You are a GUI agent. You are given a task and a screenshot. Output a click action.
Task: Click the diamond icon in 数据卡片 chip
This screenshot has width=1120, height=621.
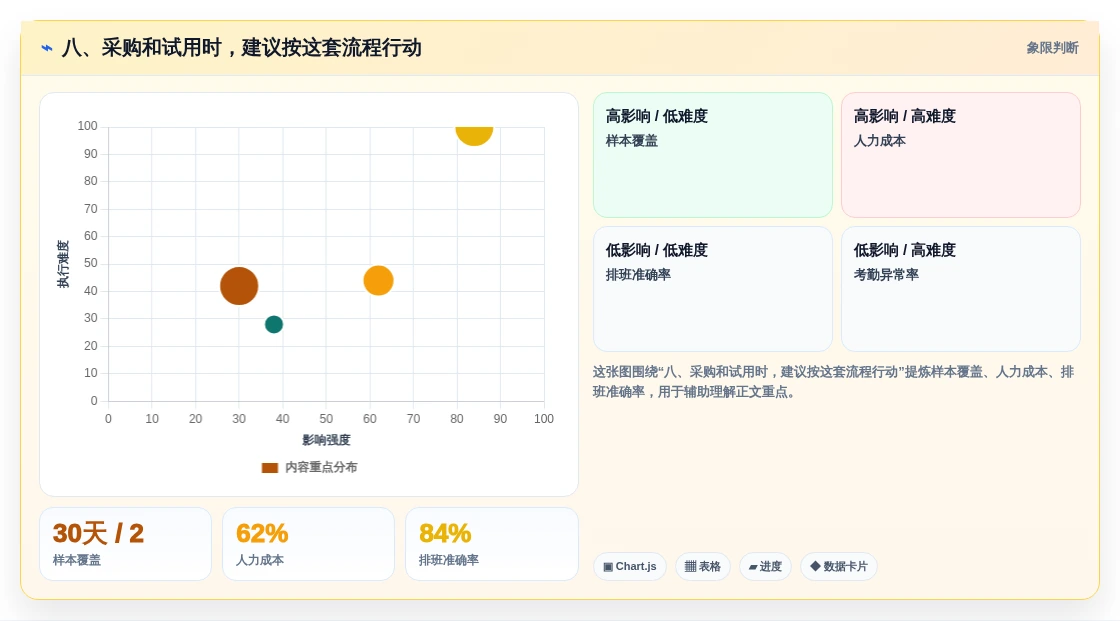(x=815, y=566)
